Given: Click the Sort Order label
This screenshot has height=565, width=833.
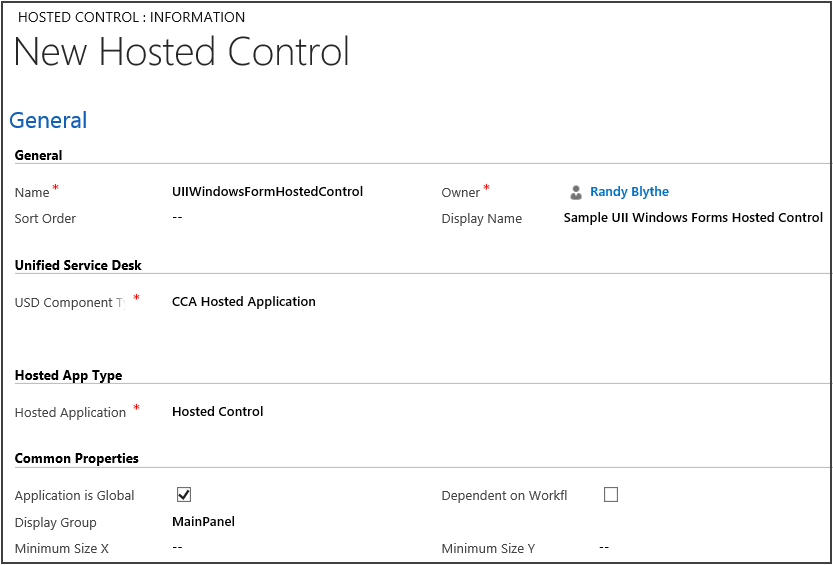Looking at the screenshot, I should click(46, 219).
